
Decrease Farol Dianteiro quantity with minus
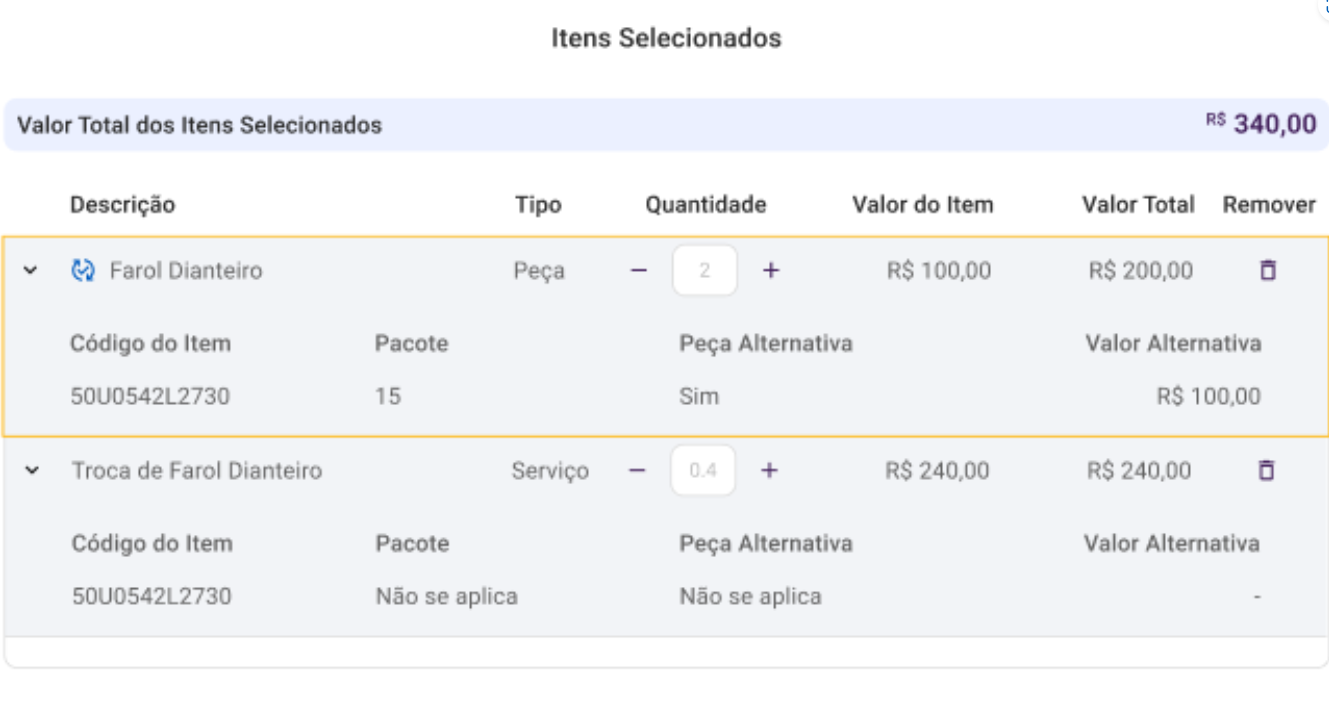(x=639, y=270)
